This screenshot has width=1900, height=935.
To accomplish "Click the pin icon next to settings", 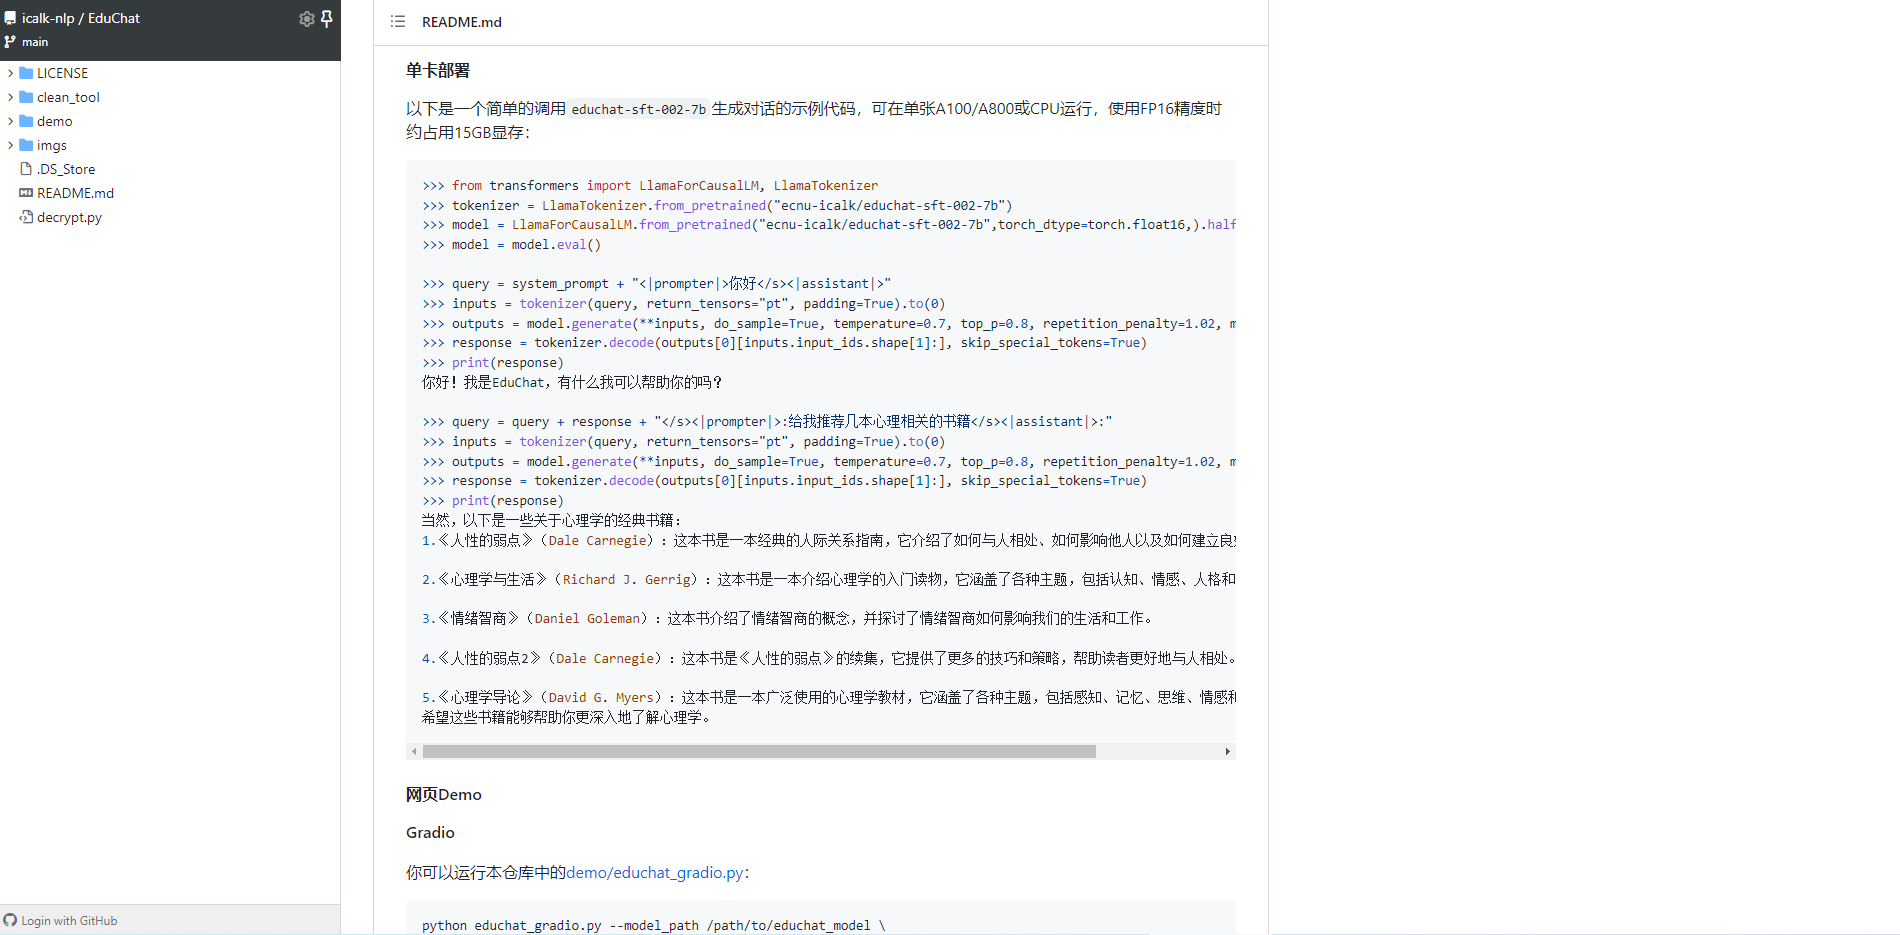I will click(x=327, y=18).
